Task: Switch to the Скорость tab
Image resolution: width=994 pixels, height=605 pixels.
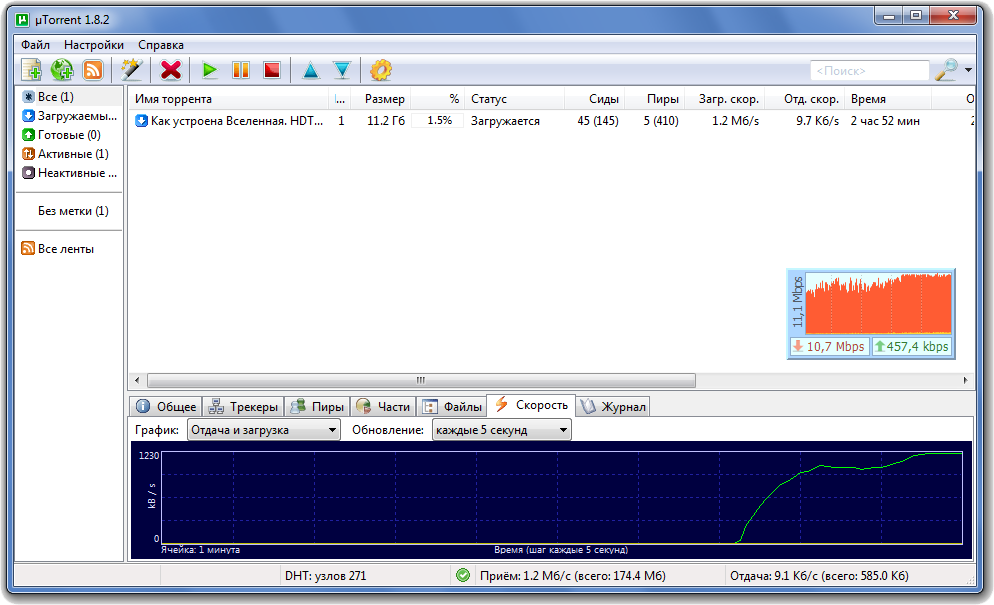Action: [x=531, y=405]
